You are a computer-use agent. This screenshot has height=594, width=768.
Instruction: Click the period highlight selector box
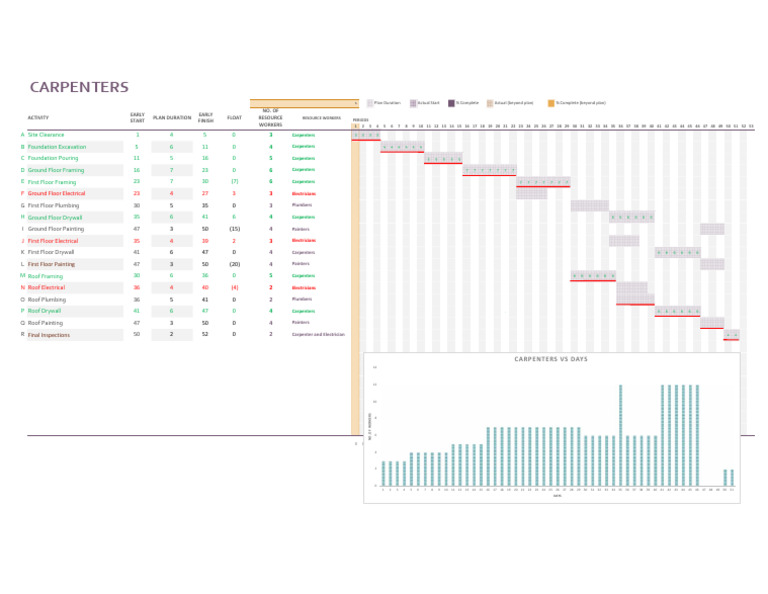[304, 103]
